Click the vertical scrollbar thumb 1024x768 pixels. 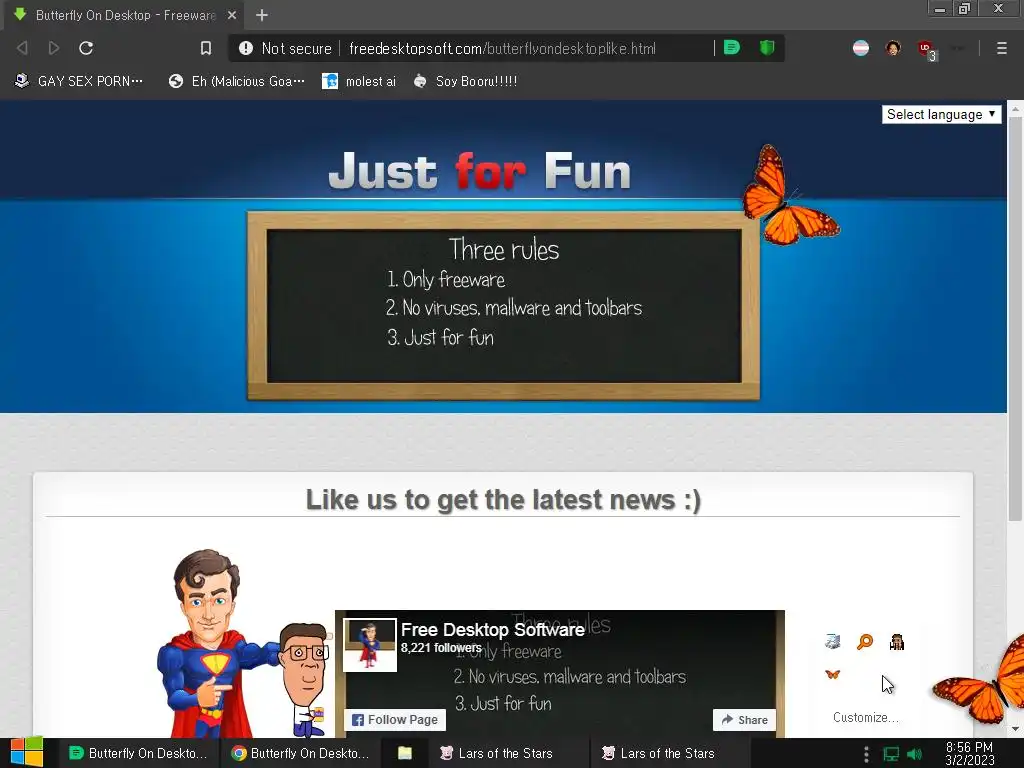[1016, 320]
